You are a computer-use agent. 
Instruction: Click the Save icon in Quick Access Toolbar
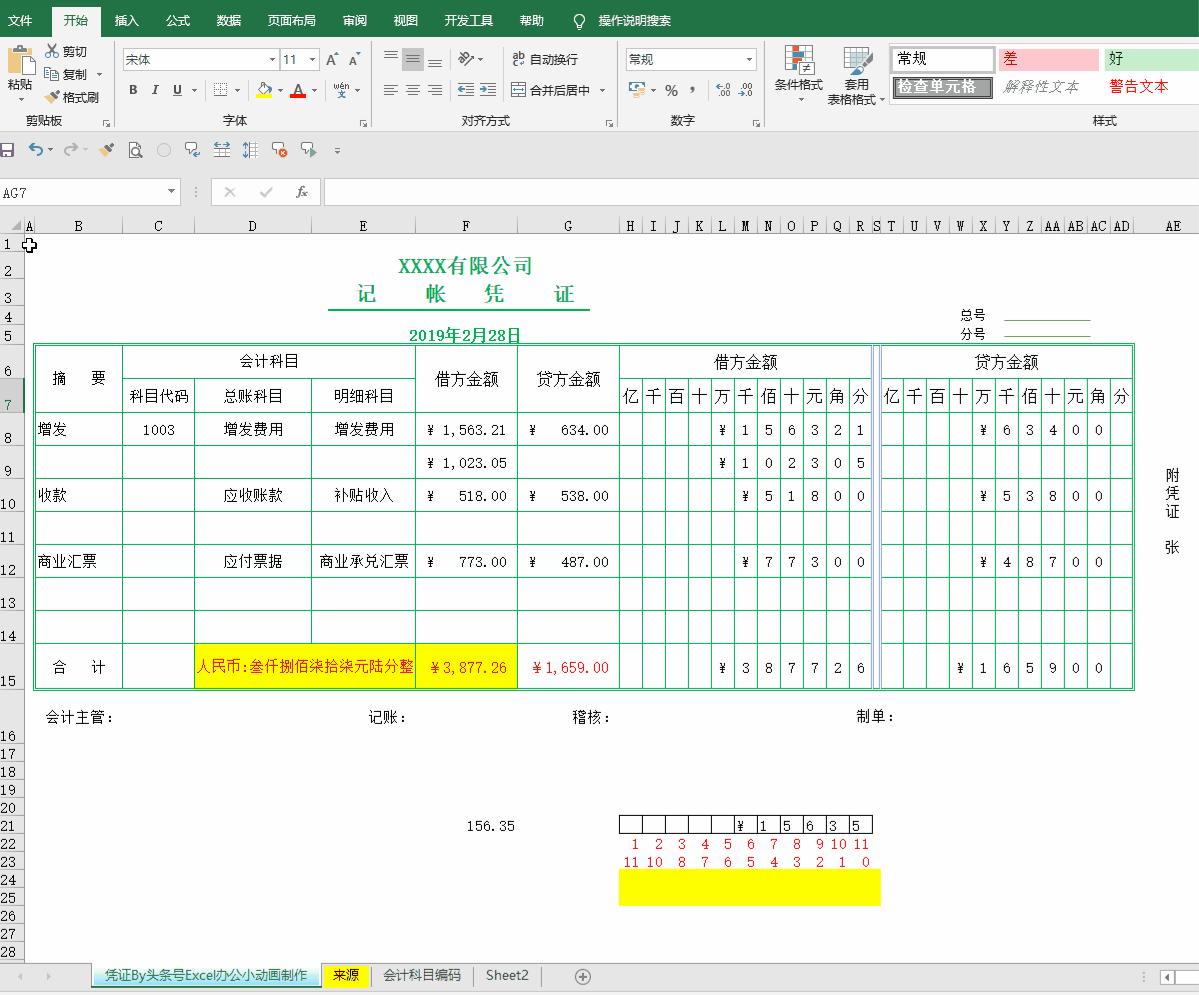point(9,150)
